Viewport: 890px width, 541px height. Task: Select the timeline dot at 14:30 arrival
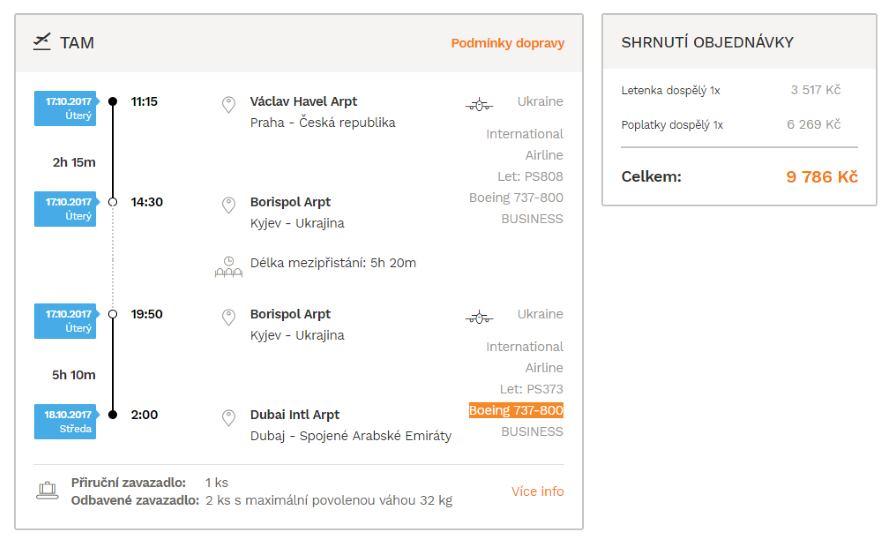point(112,203)
